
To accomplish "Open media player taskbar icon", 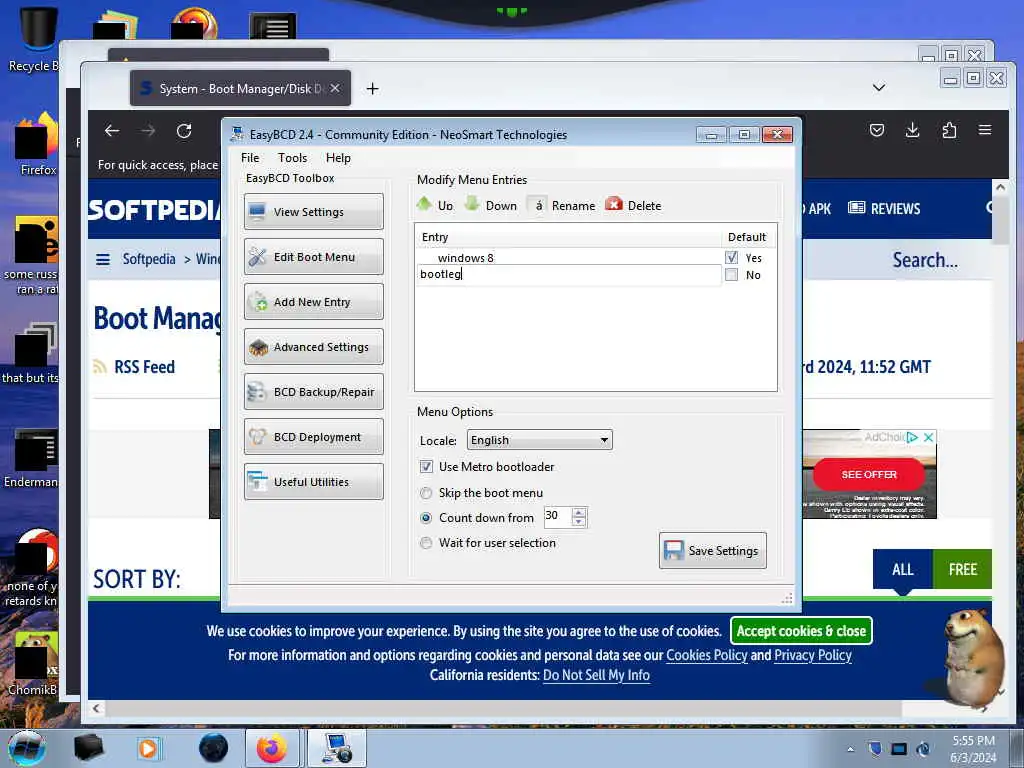I will point(148,748).
